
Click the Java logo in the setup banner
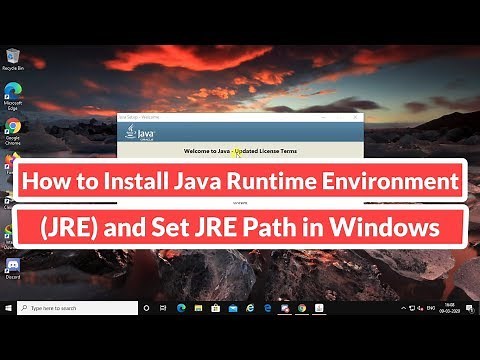tap(139, 132)
